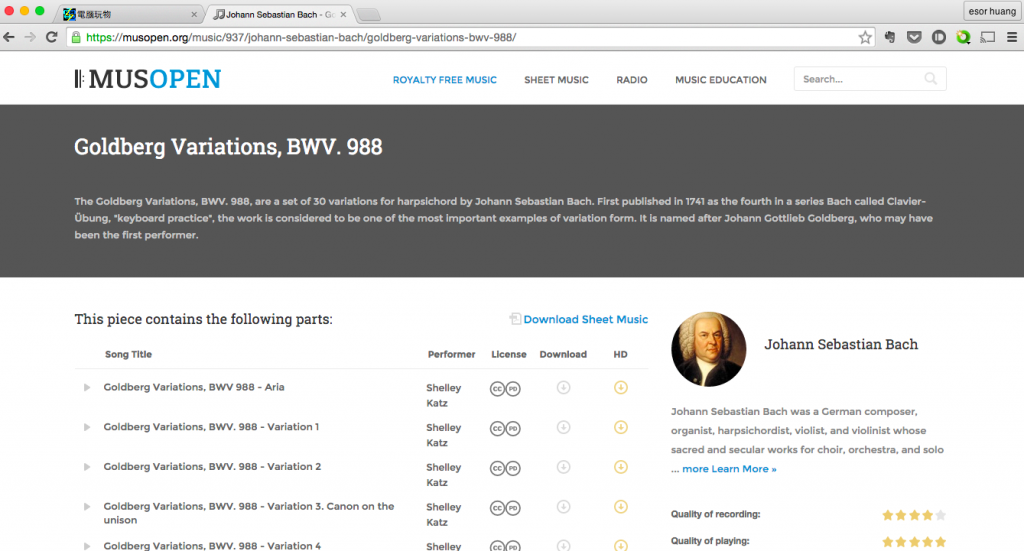Select the Variation 2 song title
This screenshot has height=551, width=1024.
pos(212,467)
